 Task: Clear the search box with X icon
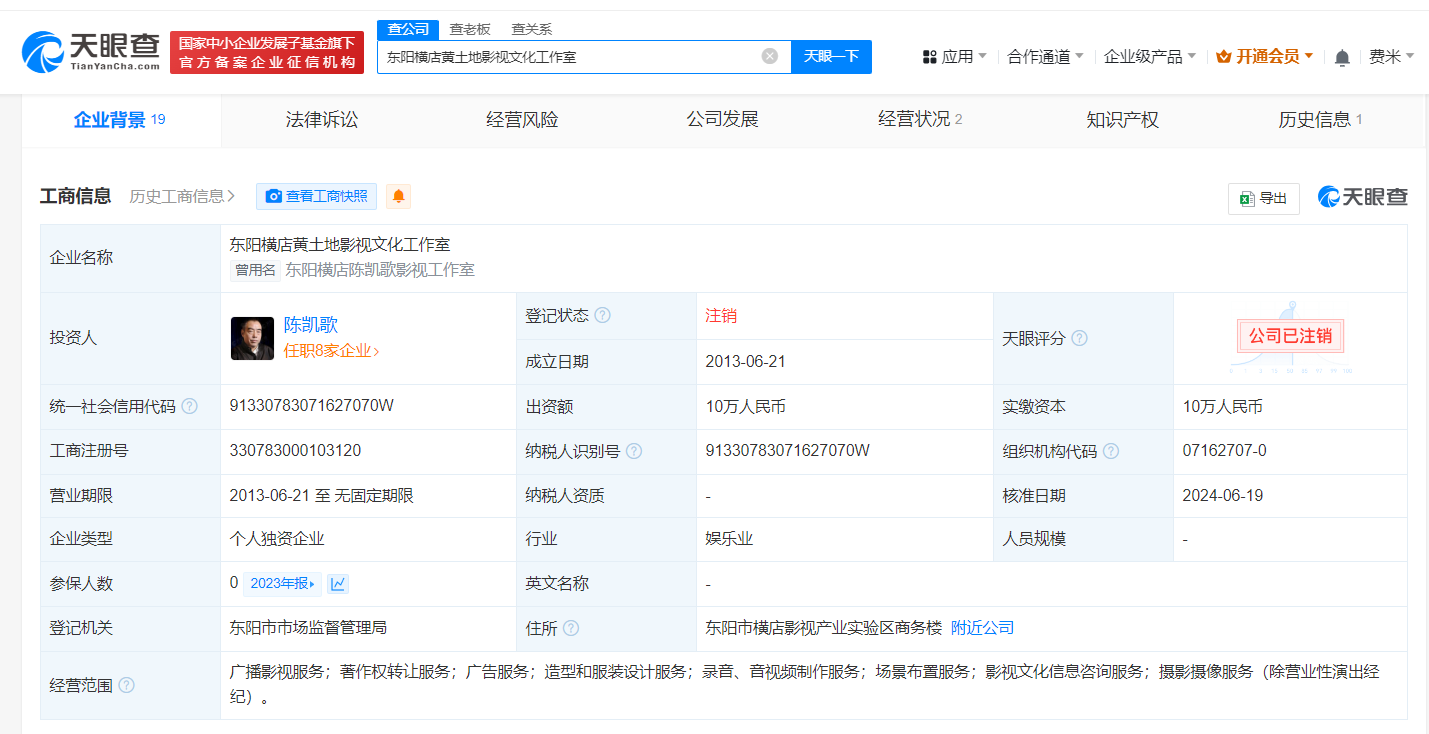coord(769,56)
